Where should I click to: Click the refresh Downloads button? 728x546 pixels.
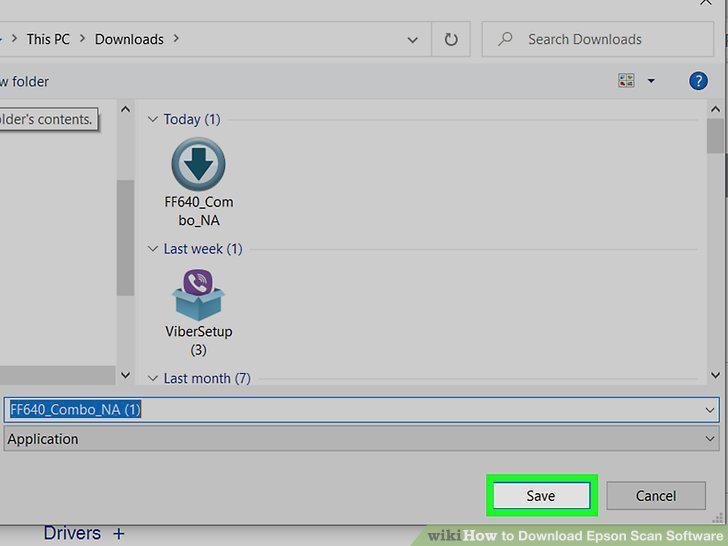451,39
